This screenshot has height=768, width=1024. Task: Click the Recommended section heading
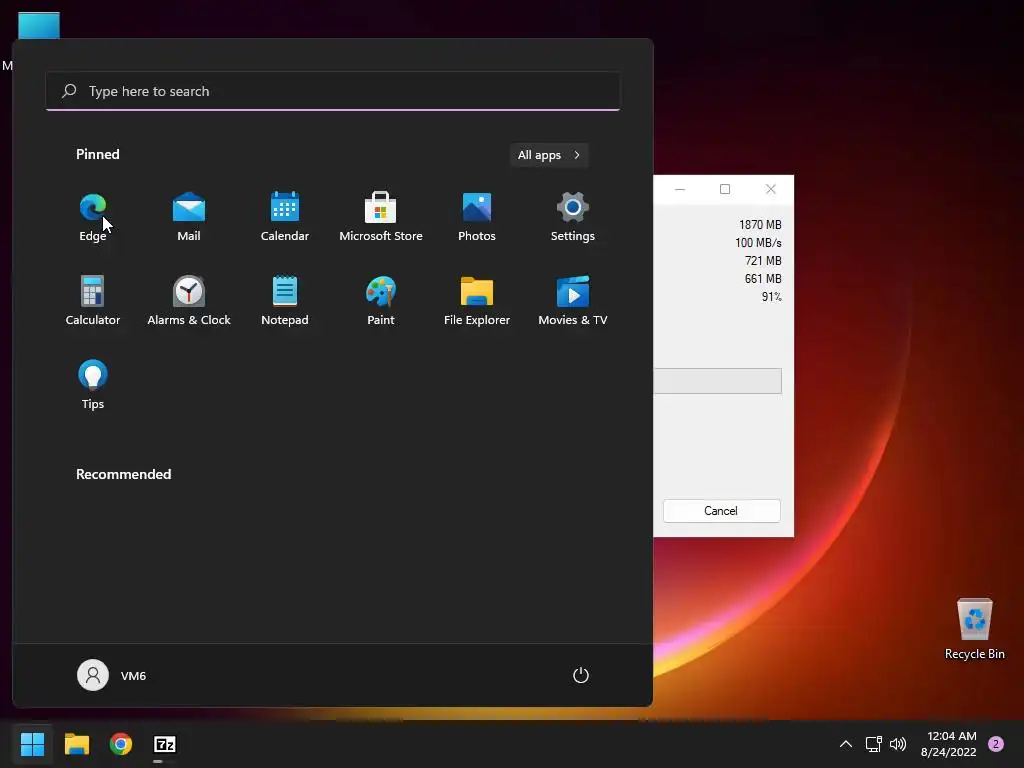(x=123, y=474)
